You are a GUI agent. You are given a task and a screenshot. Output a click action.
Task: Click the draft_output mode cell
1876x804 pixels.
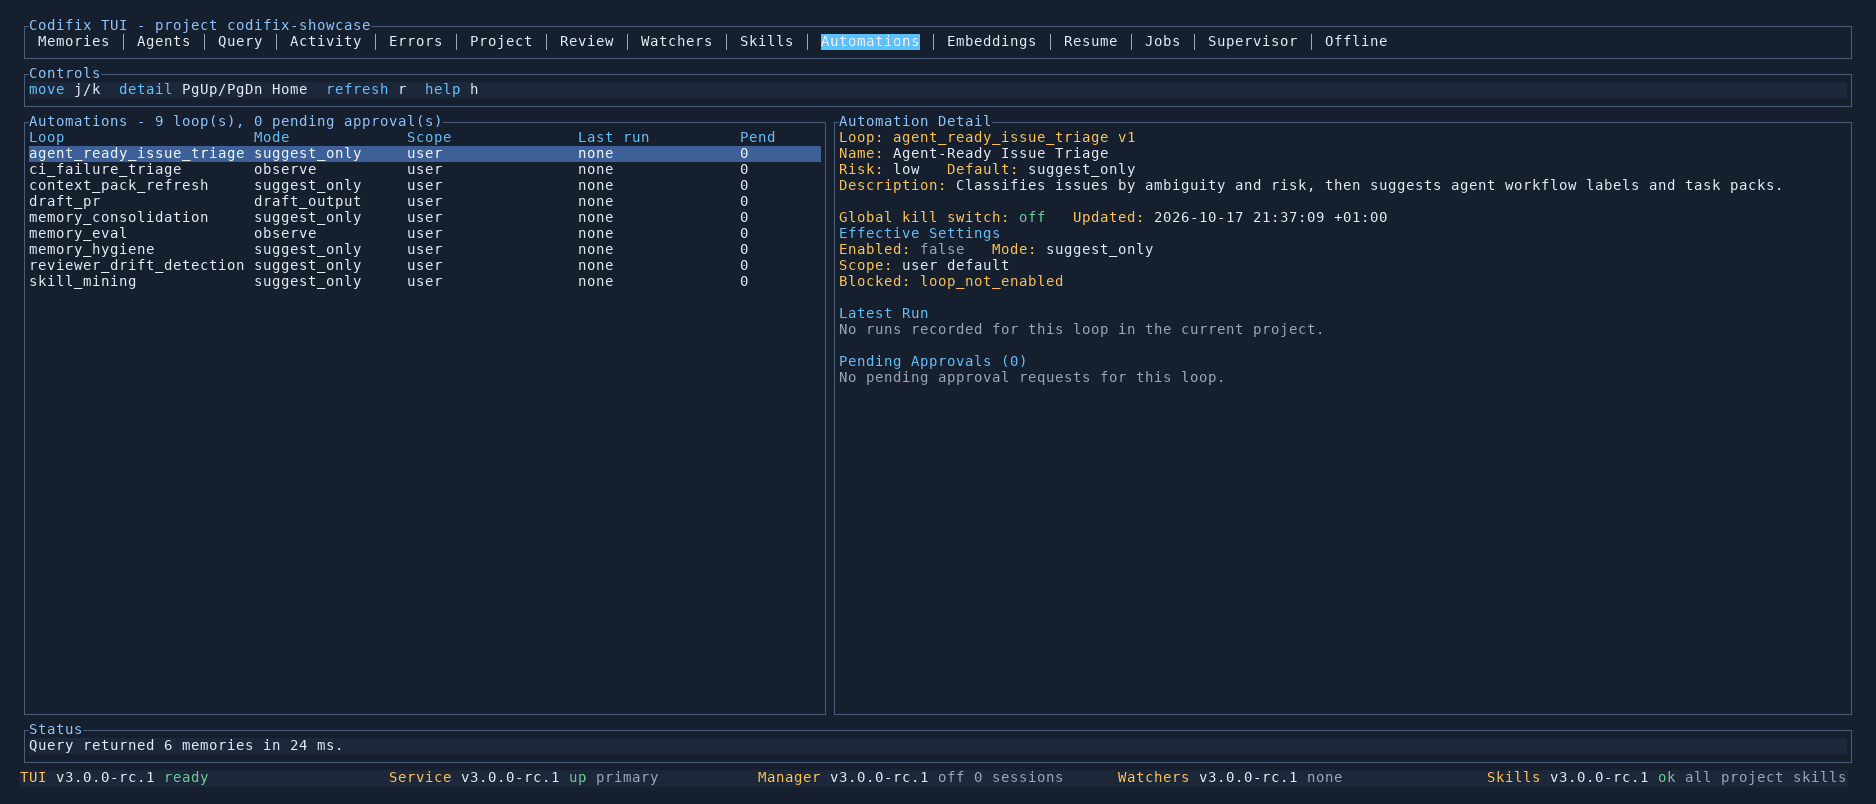tap(307, 201)
